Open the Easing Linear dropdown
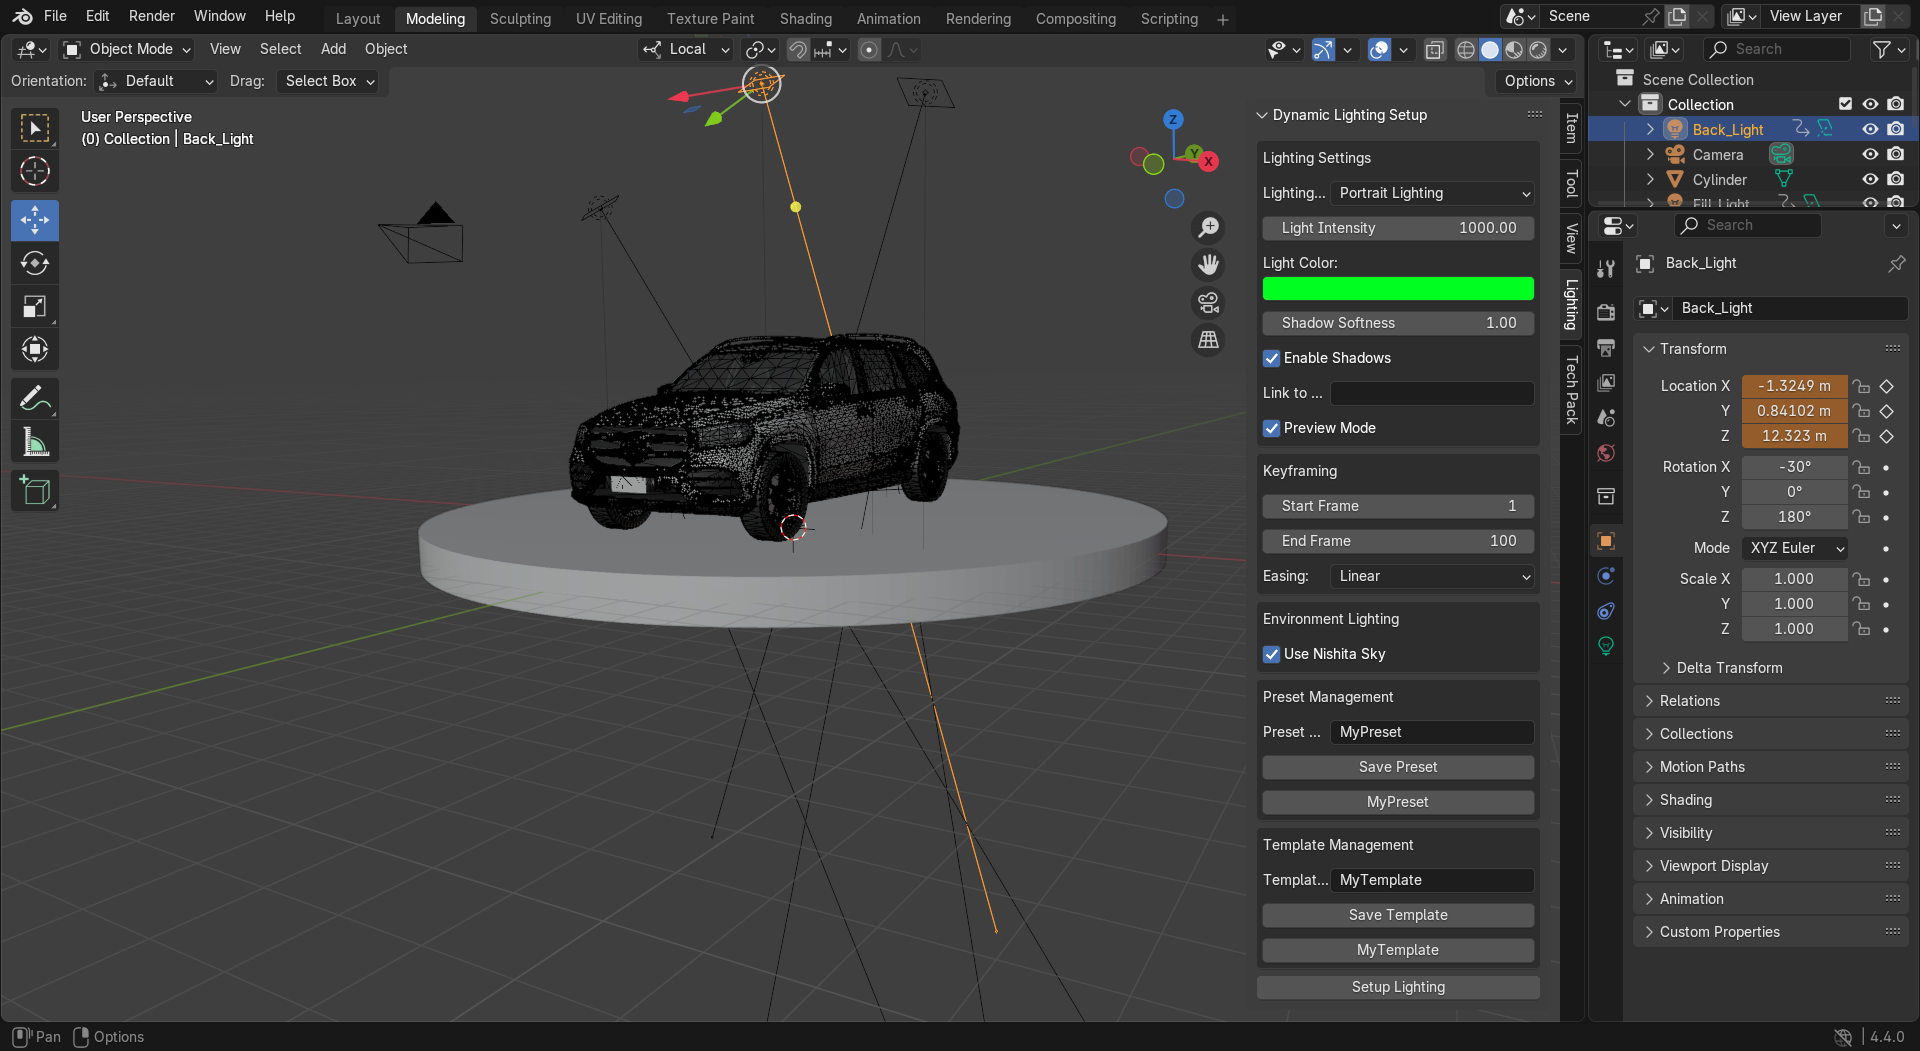1920x1051 pixels. pyautogui.click(x=1433, y=576)
